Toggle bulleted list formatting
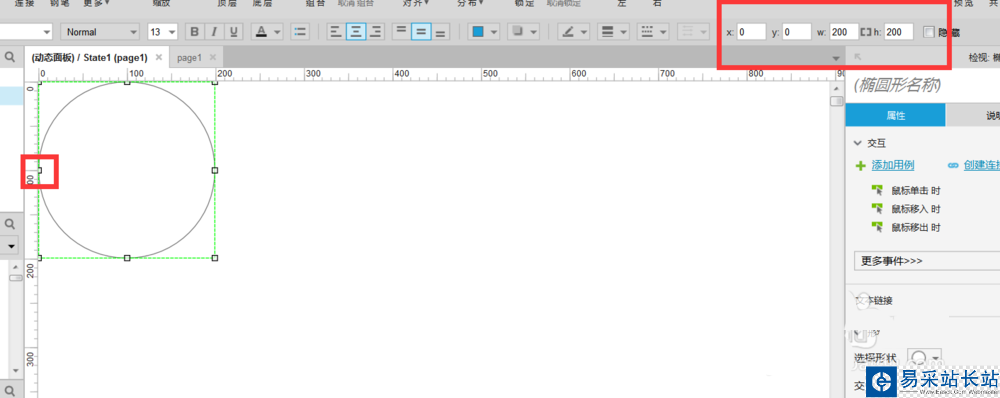 [x=300, y=32]
